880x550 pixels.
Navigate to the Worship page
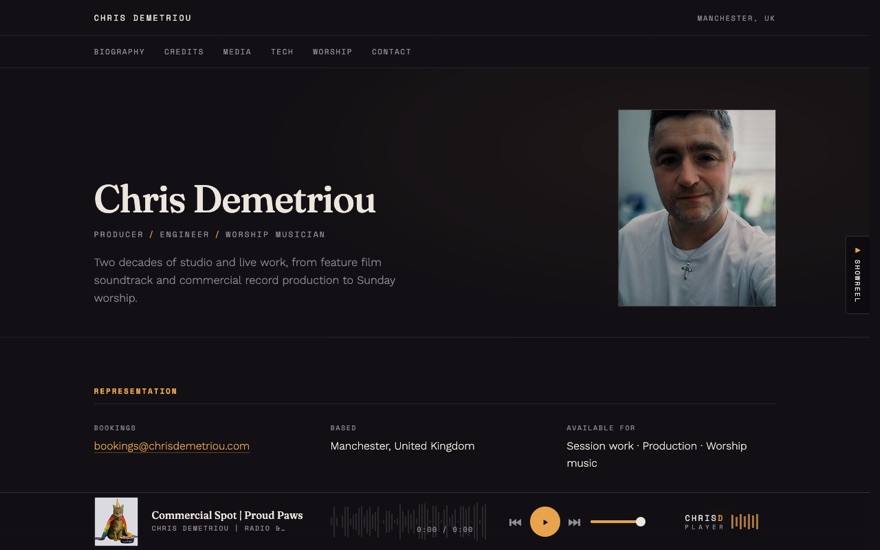pyautogui.click(x=332, y=52)
